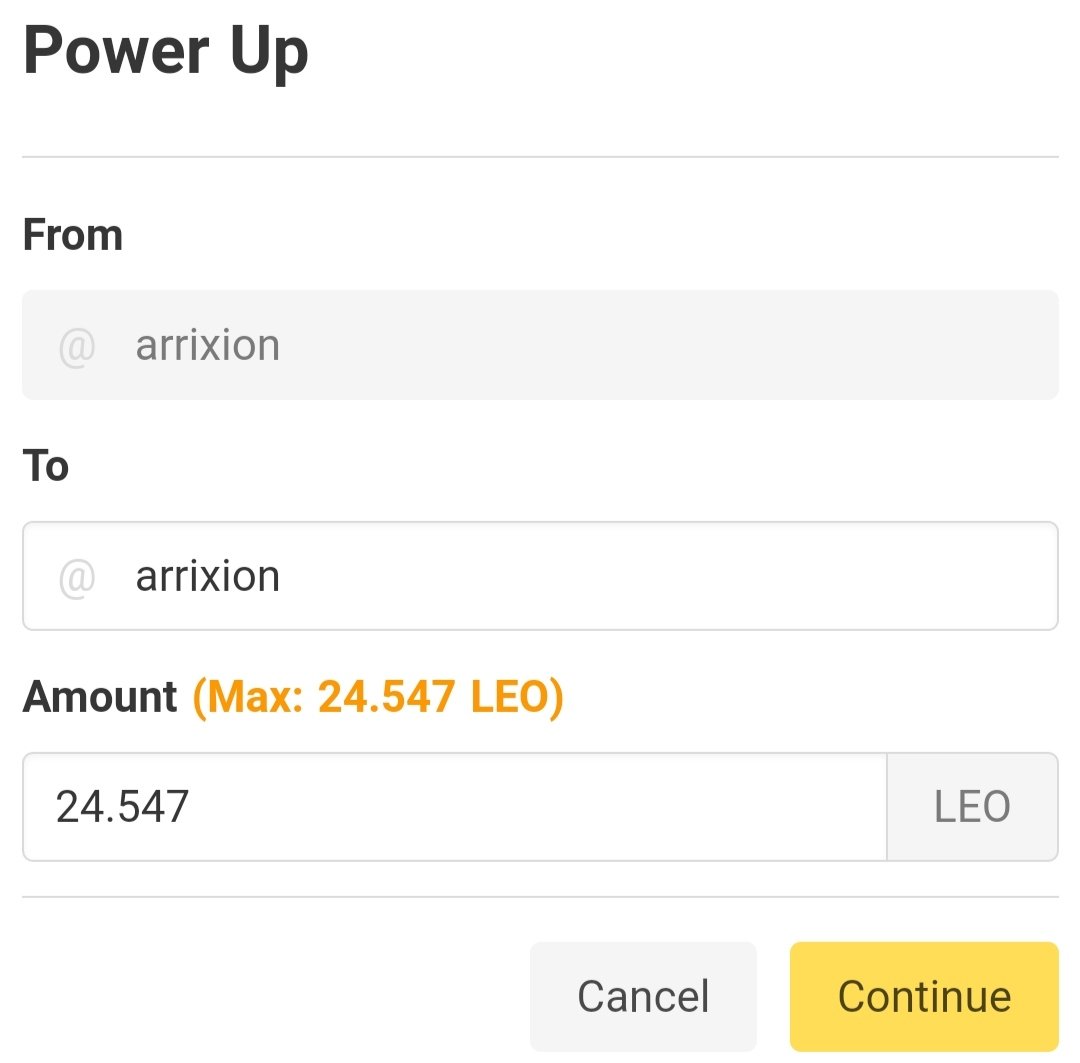Click the LEO currency suffix box
Image resolution: width=1080 pixels, height=1063 pixels.
point(972,807)
